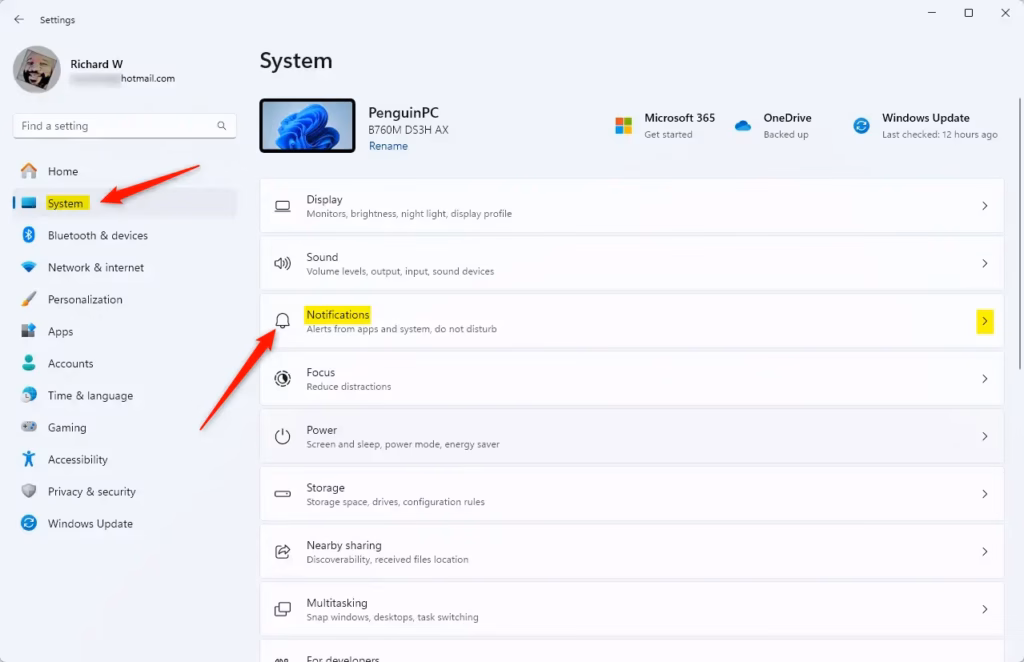Viewport: 1024px width, 662px height.
Task: Open Network & internet section
Action: tap(96, 267)
